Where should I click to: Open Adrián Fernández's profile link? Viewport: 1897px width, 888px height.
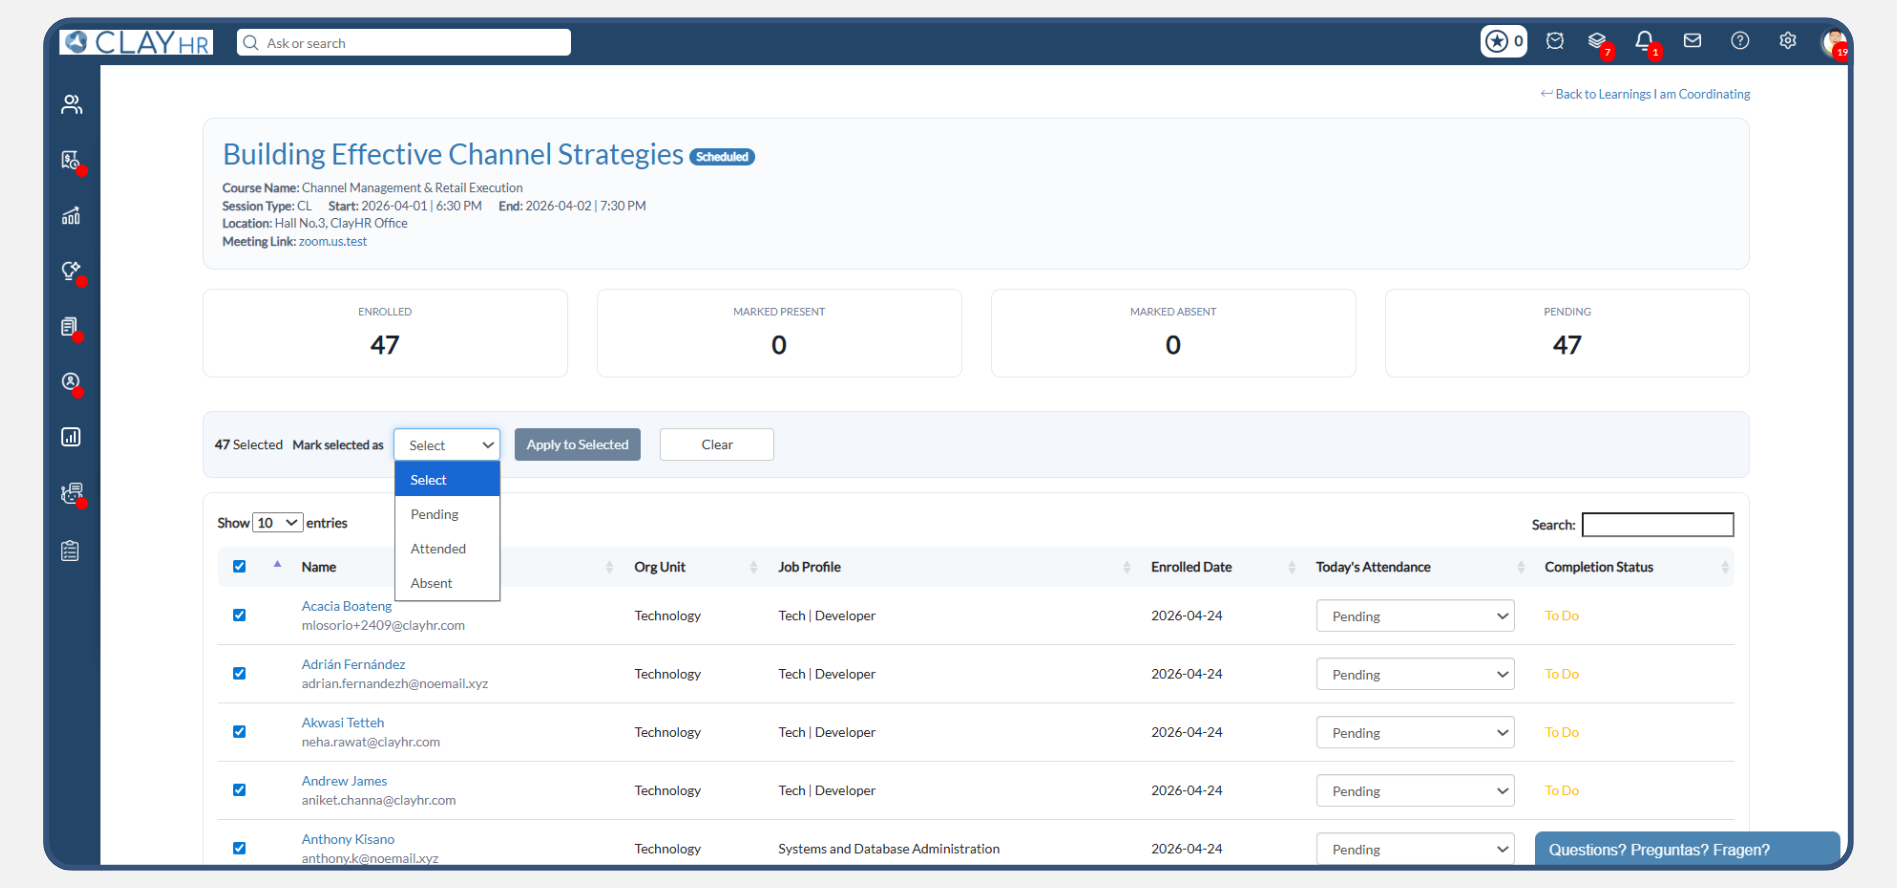tap(353, 664)
